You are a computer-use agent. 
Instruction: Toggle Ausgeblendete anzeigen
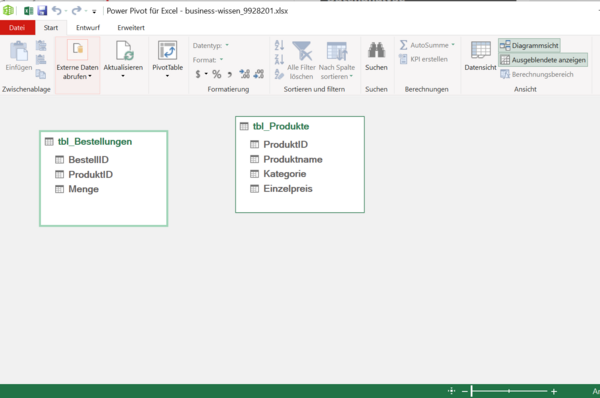(543, 60)
